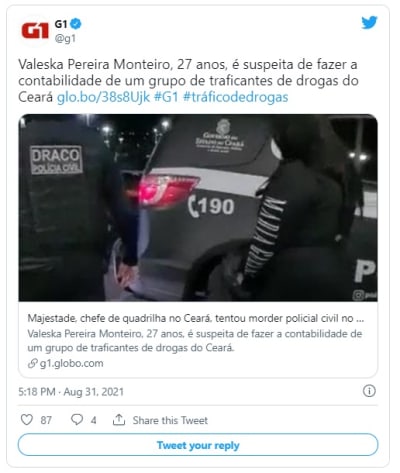Click the share arrow icon
This screenshot has width=400, height=473.
(119, 420)
